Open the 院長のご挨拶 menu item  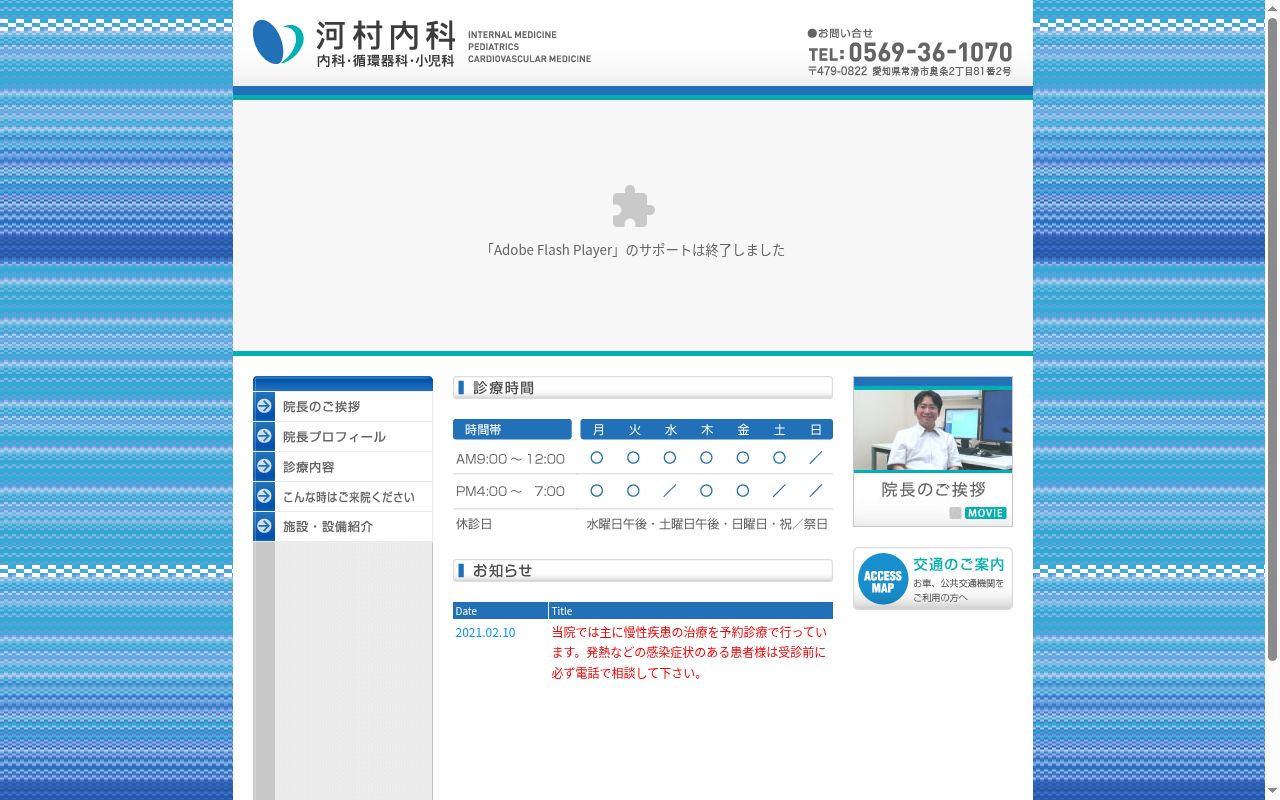click(343, 406)
